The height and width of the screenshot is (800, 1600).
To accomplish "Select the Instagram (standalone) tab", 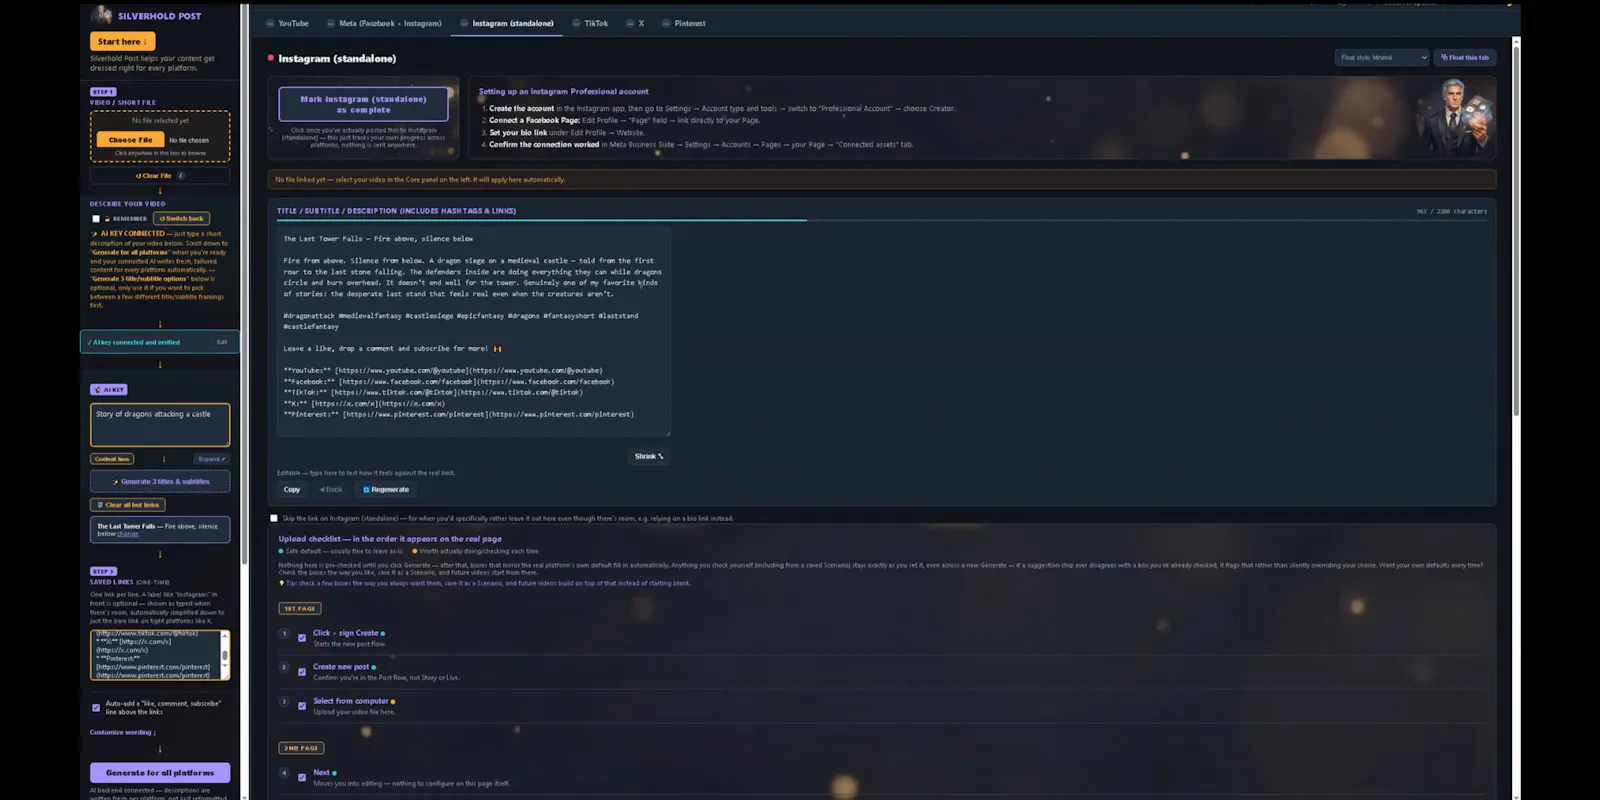I will tap(507, 23).
